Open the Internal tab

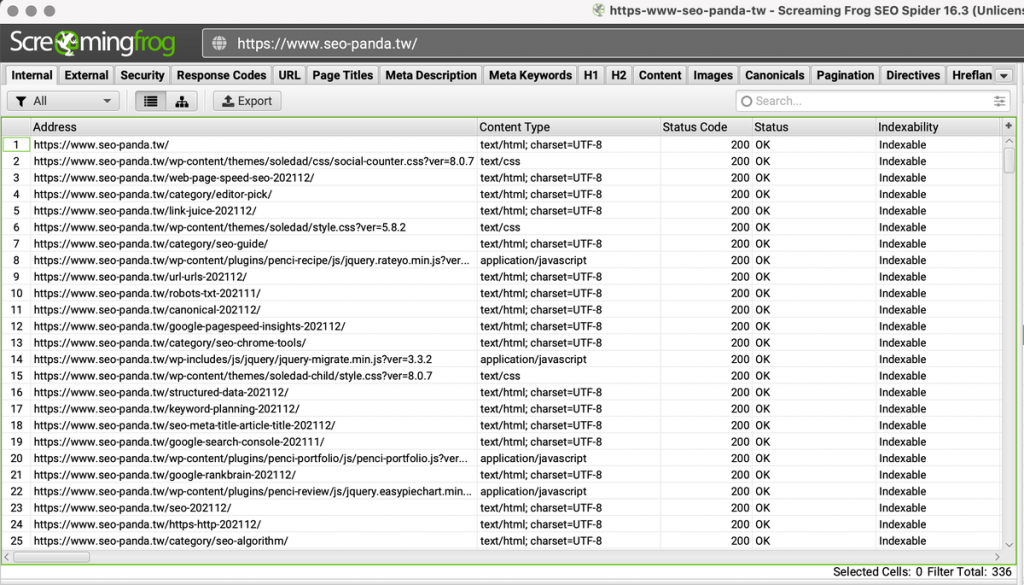coord(31,75)
